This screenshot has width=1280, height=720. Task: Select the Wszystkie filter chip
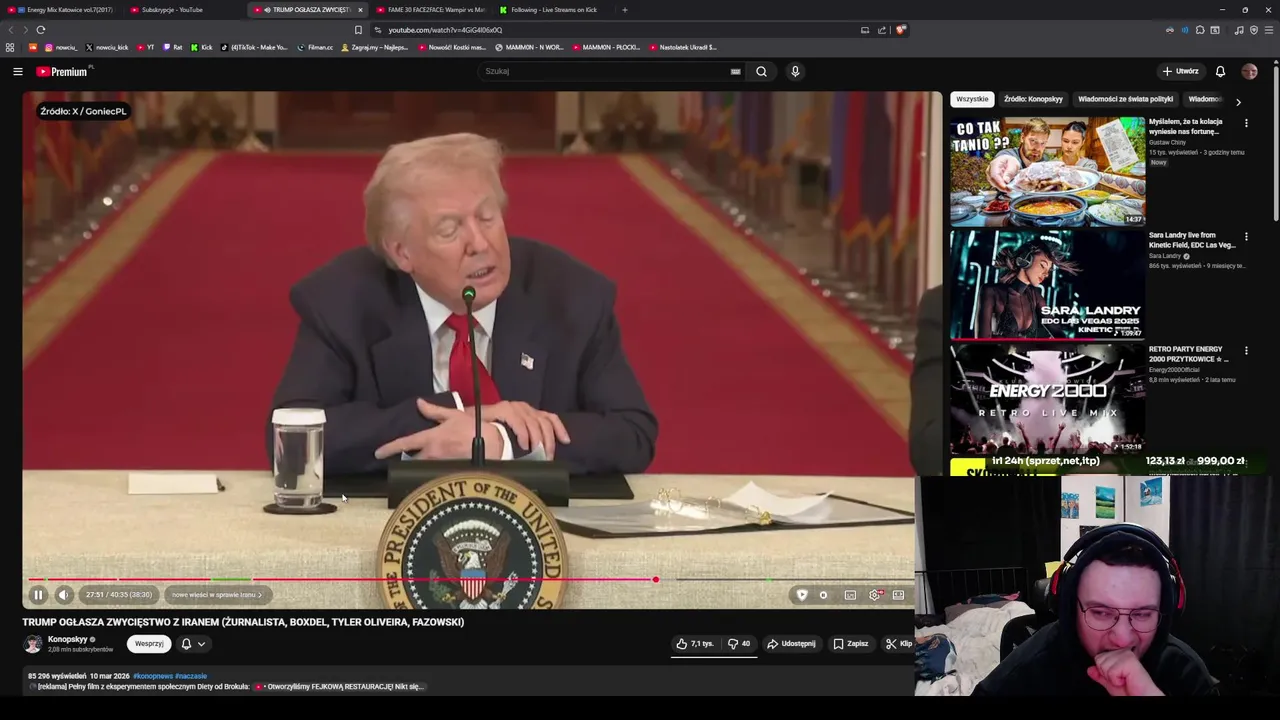[972, 99]
